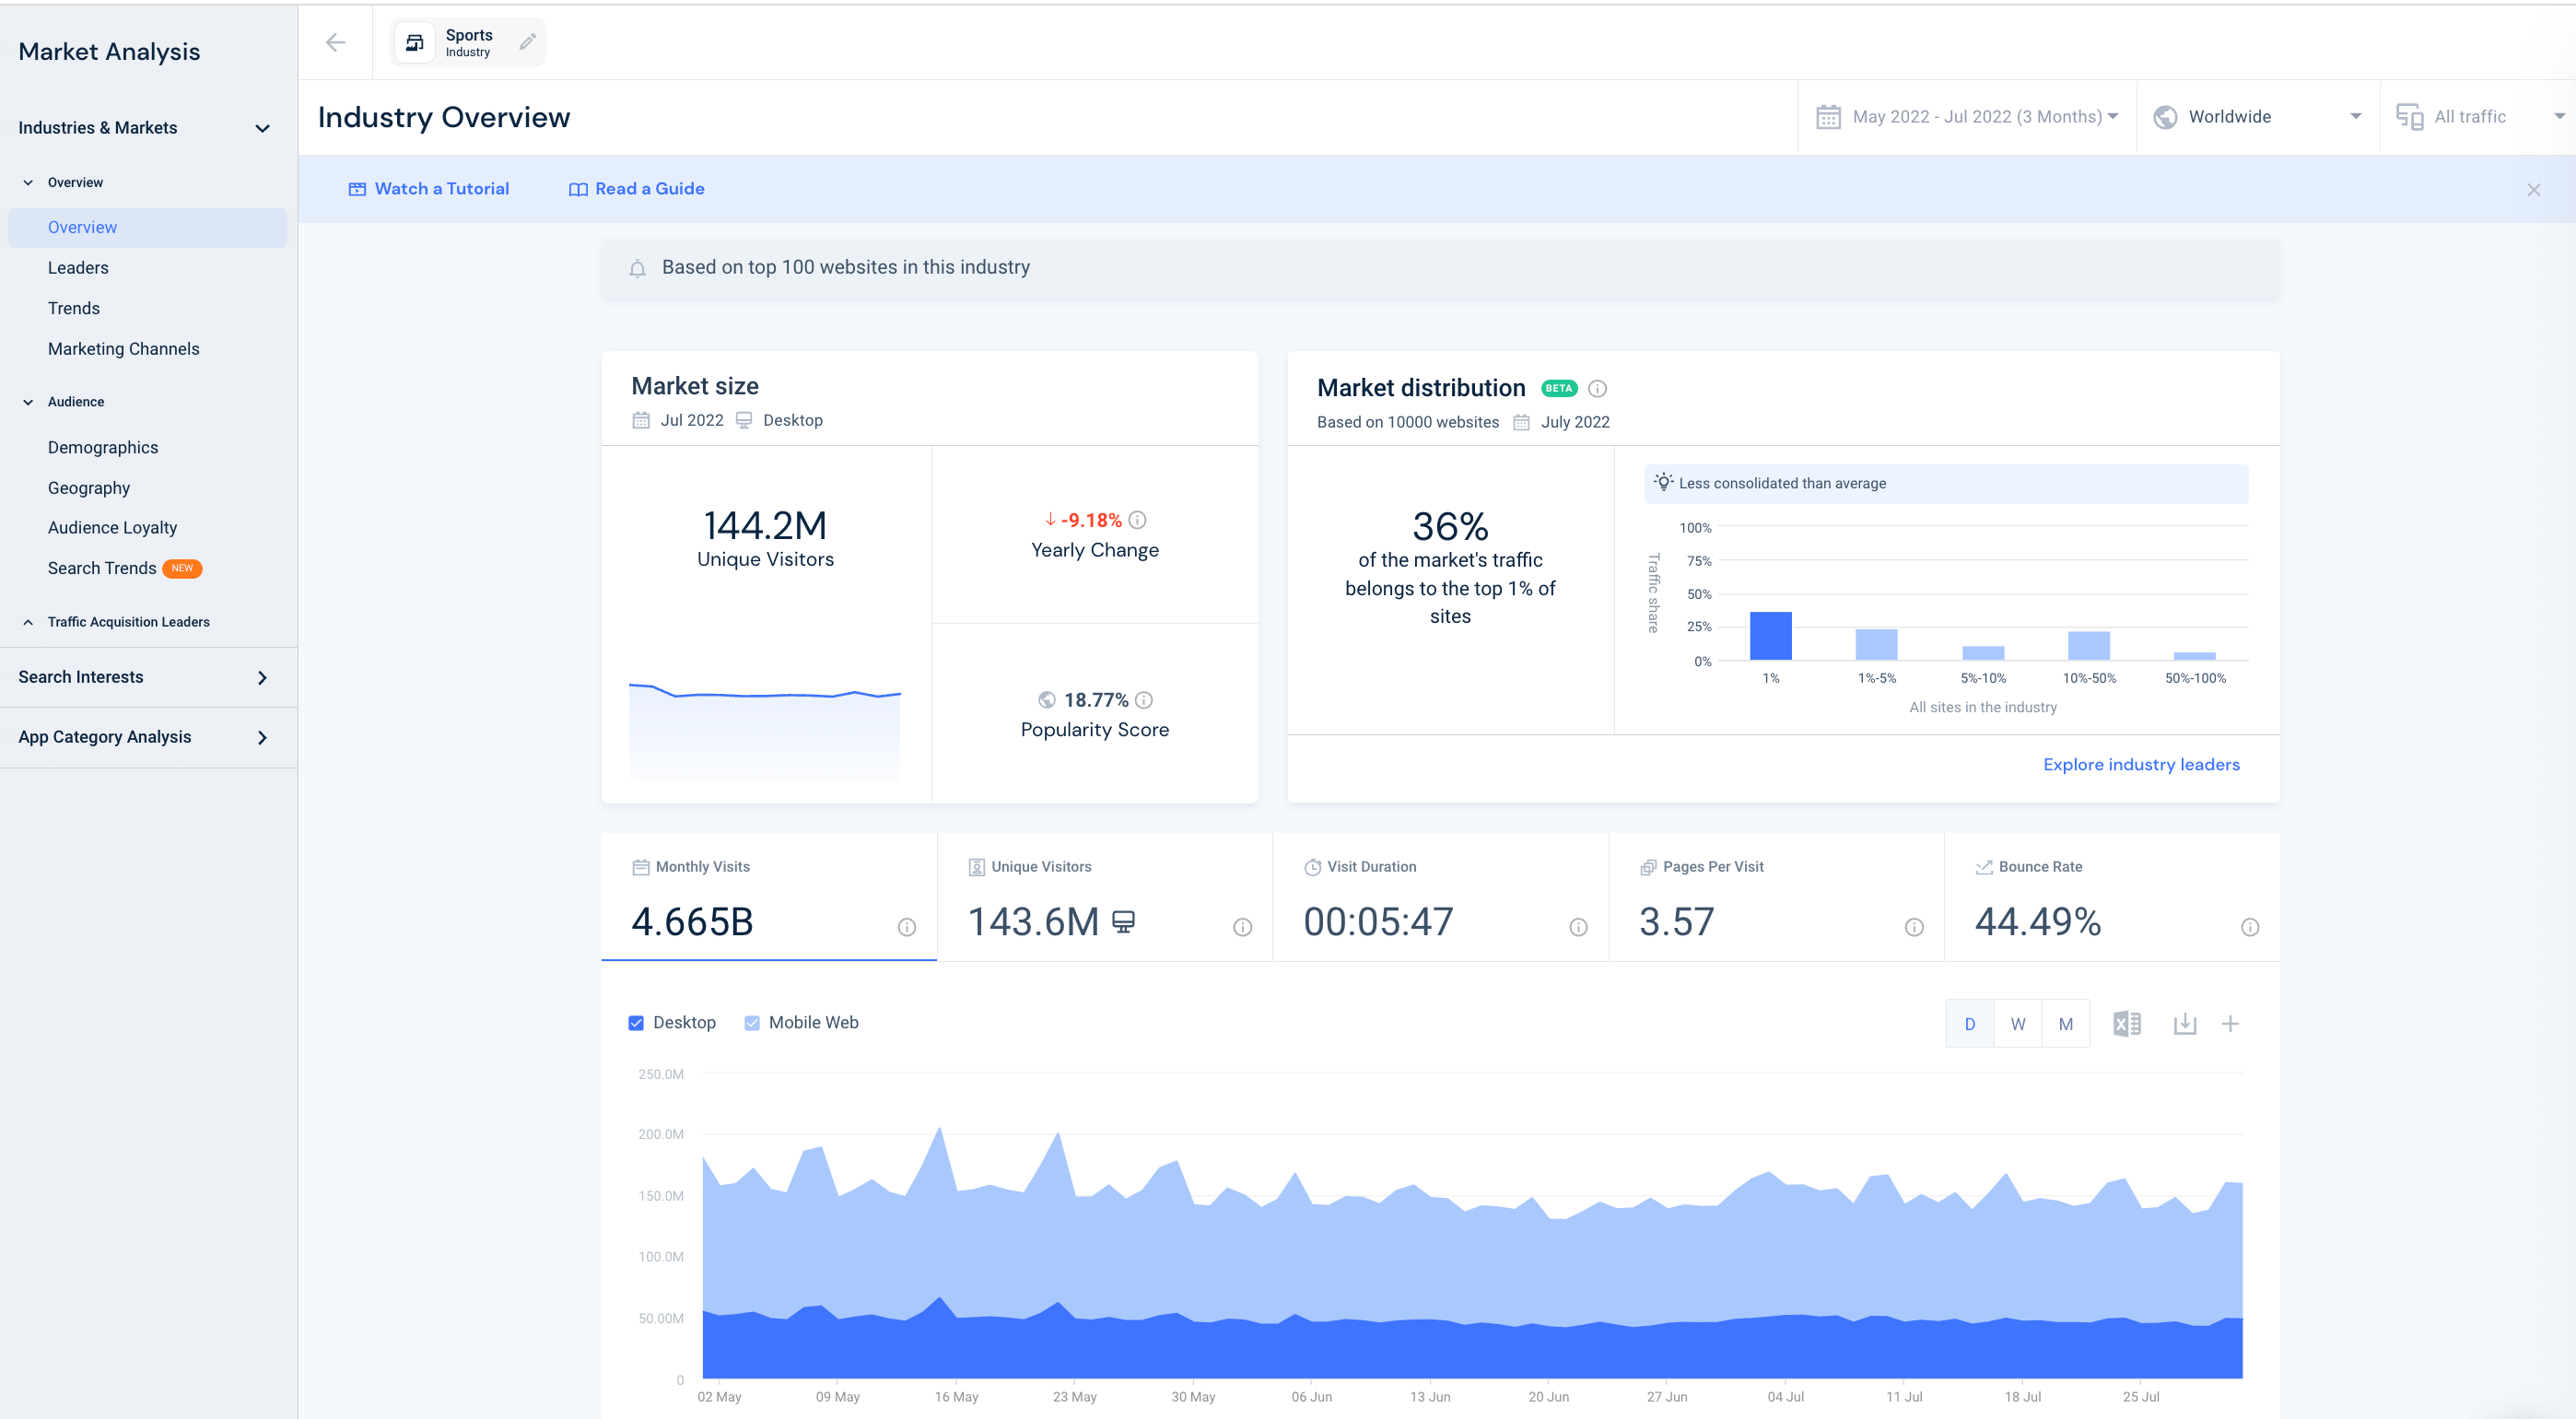Open the Search Interests section

[146, 676]
